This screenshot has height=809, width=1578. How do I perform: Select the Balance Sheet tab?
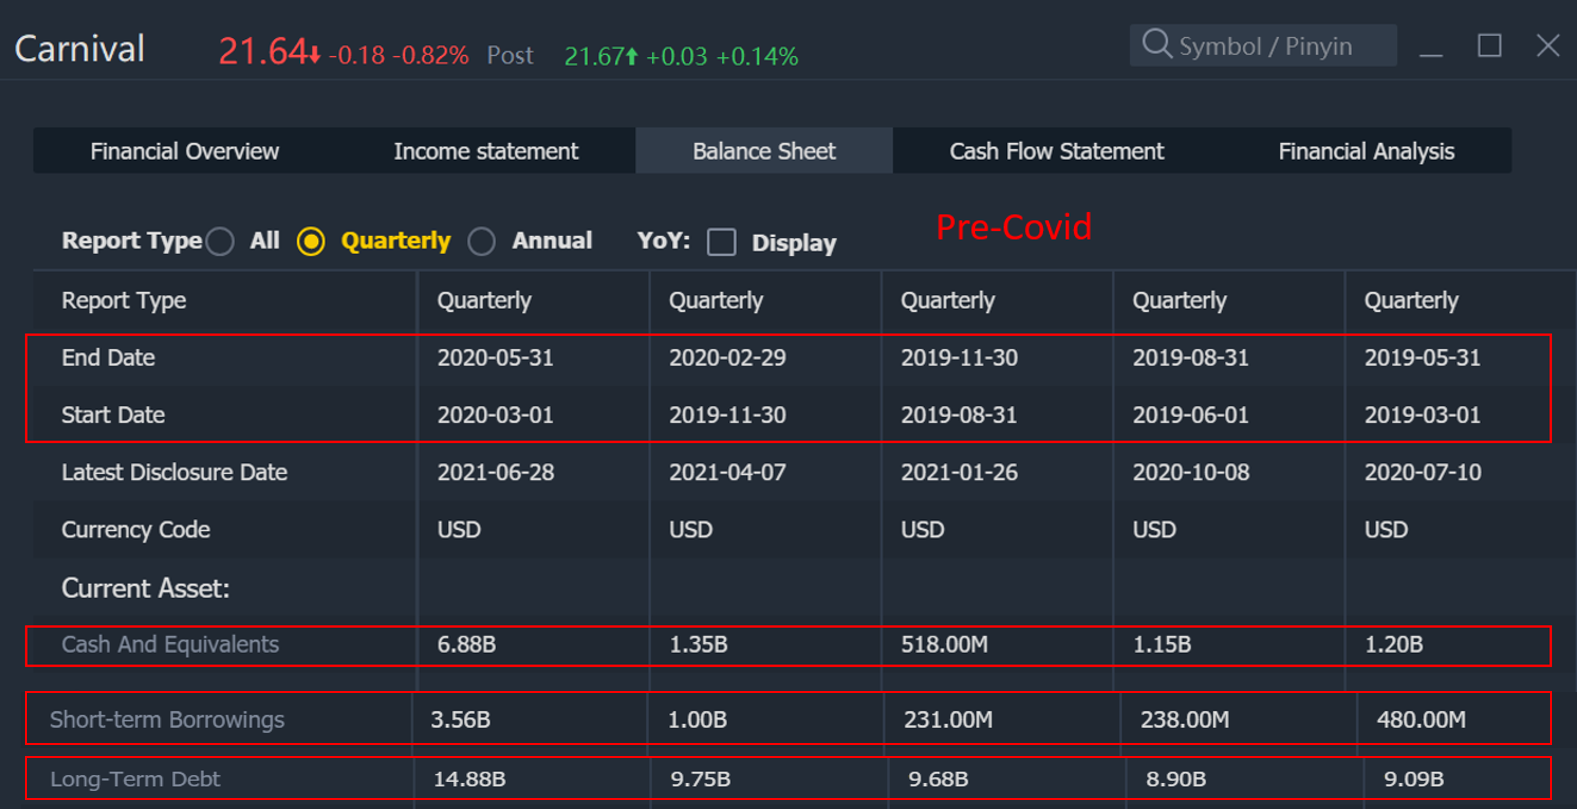pyautogui.click(x=764, y=151)
